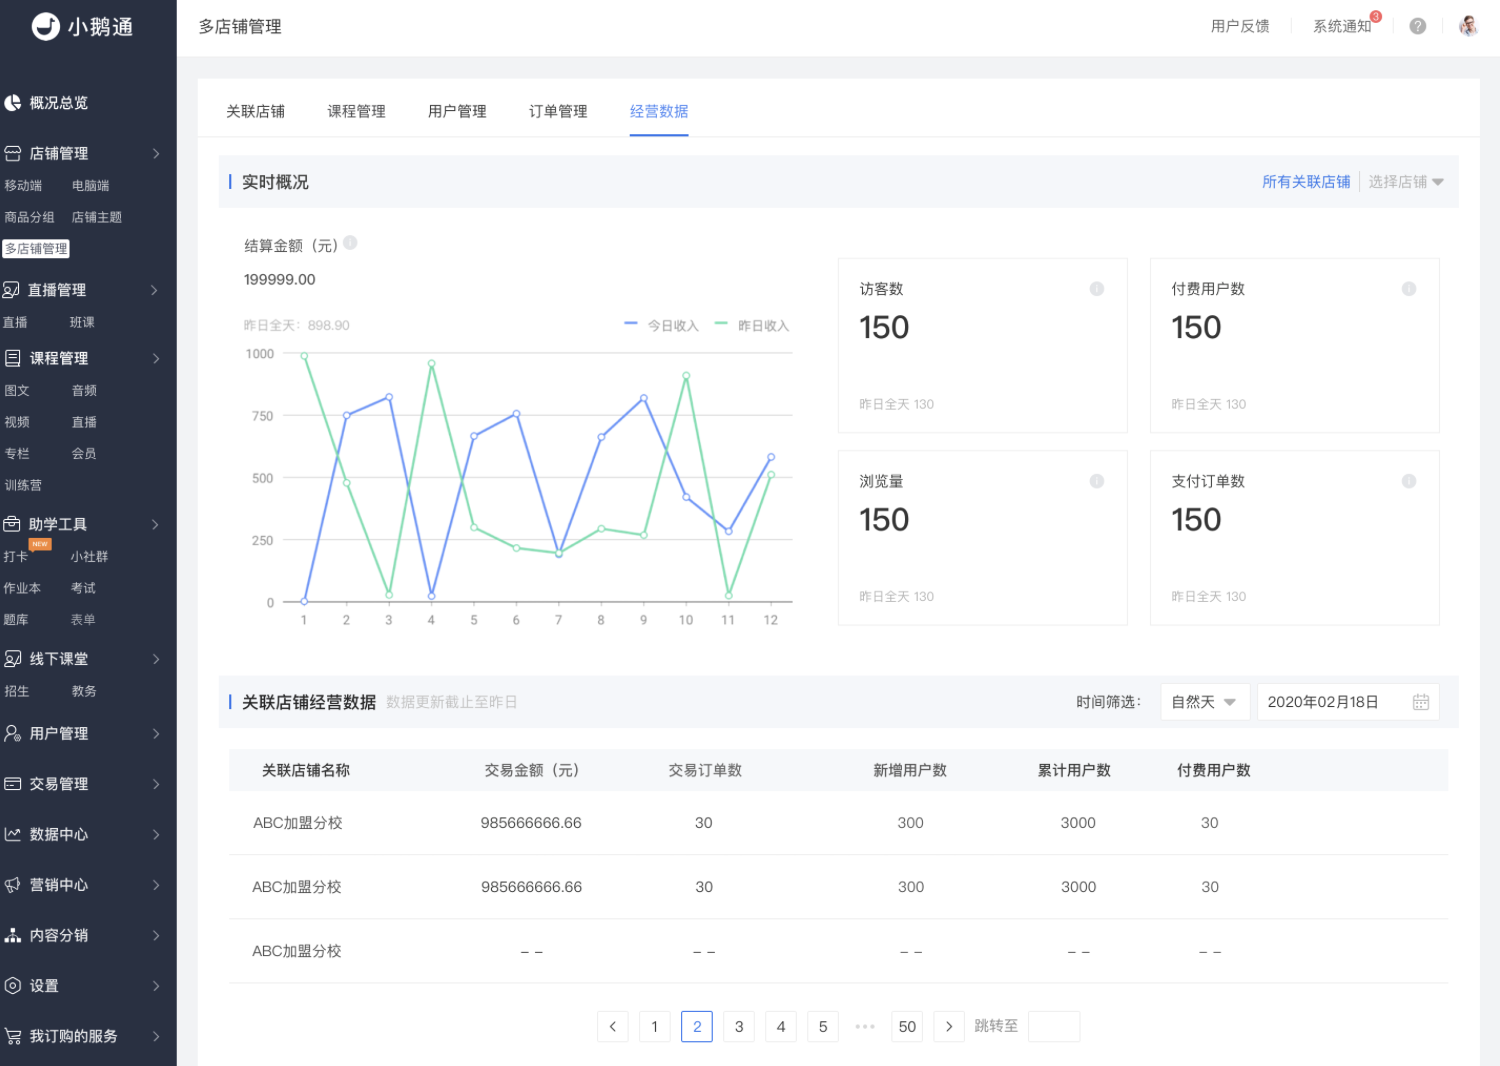Open 打卡 under 助学工具

tap(15, 557)
